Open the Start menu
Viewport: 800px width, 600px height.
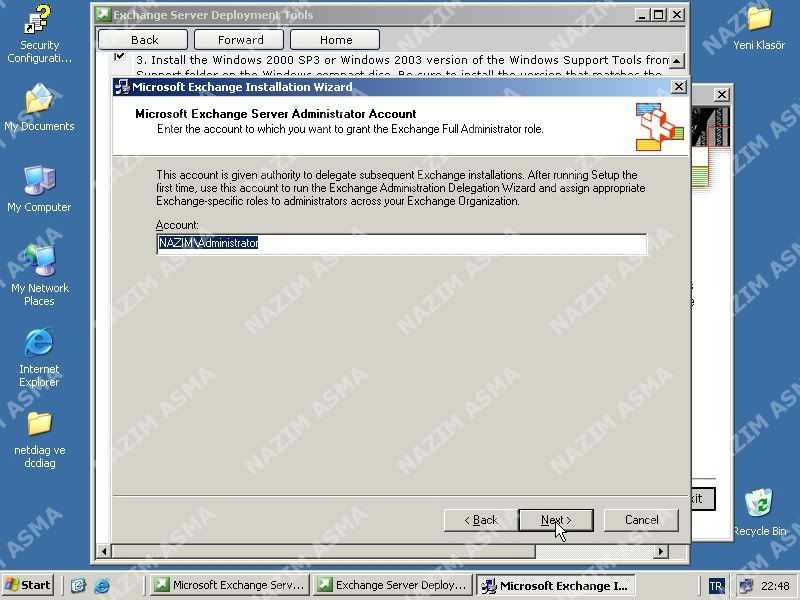point(28,585)
